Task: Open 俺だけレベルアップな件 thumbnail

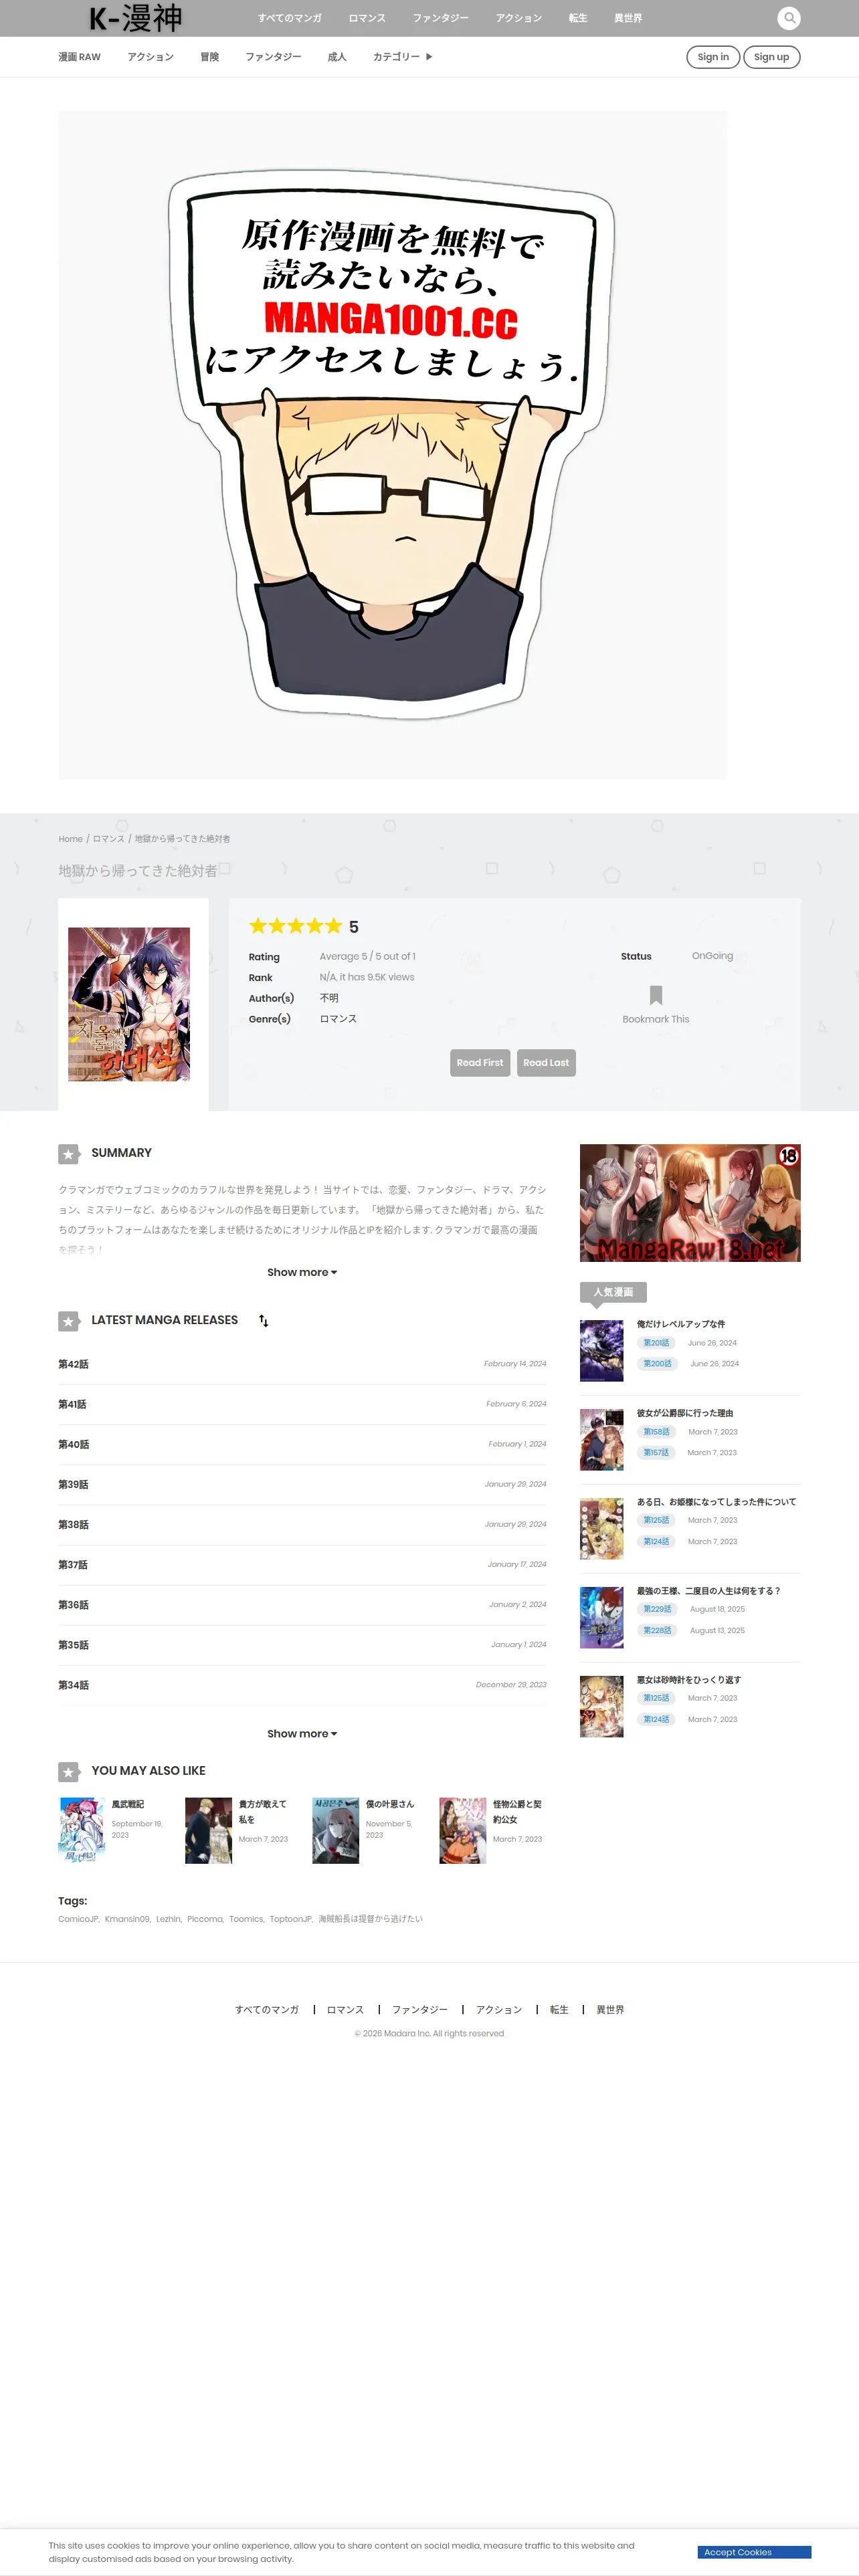Action: pyautogui.click(x=602, y=1351)
